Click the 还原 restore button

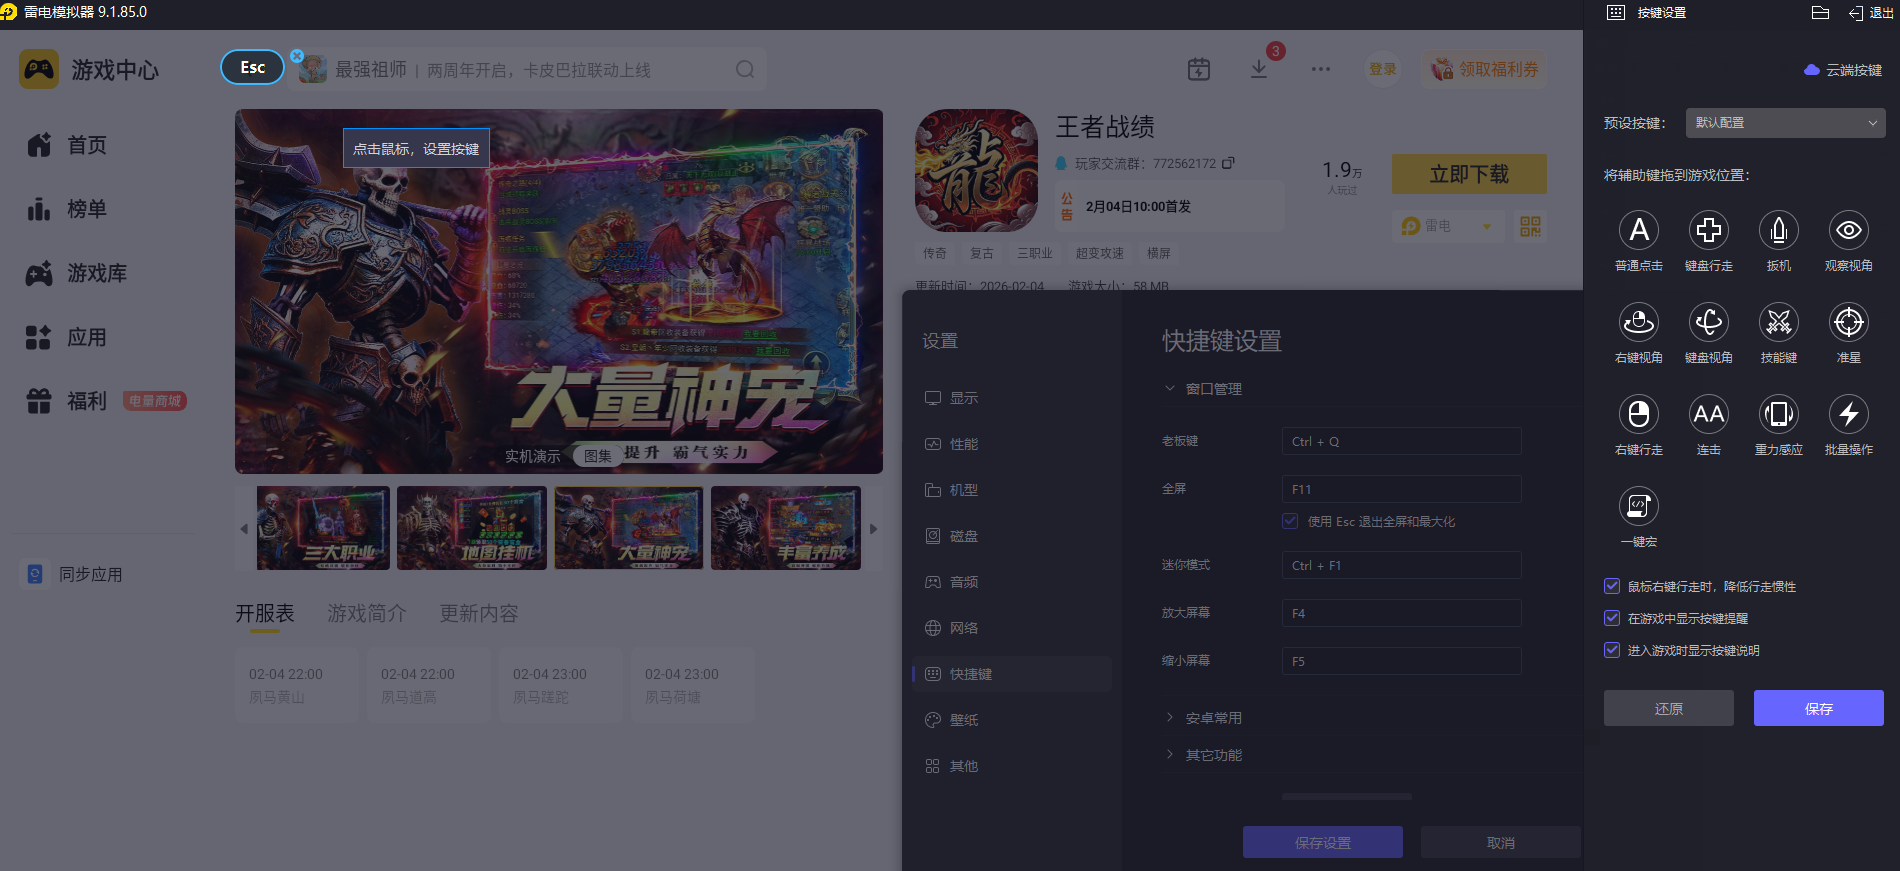[1669, 708]
